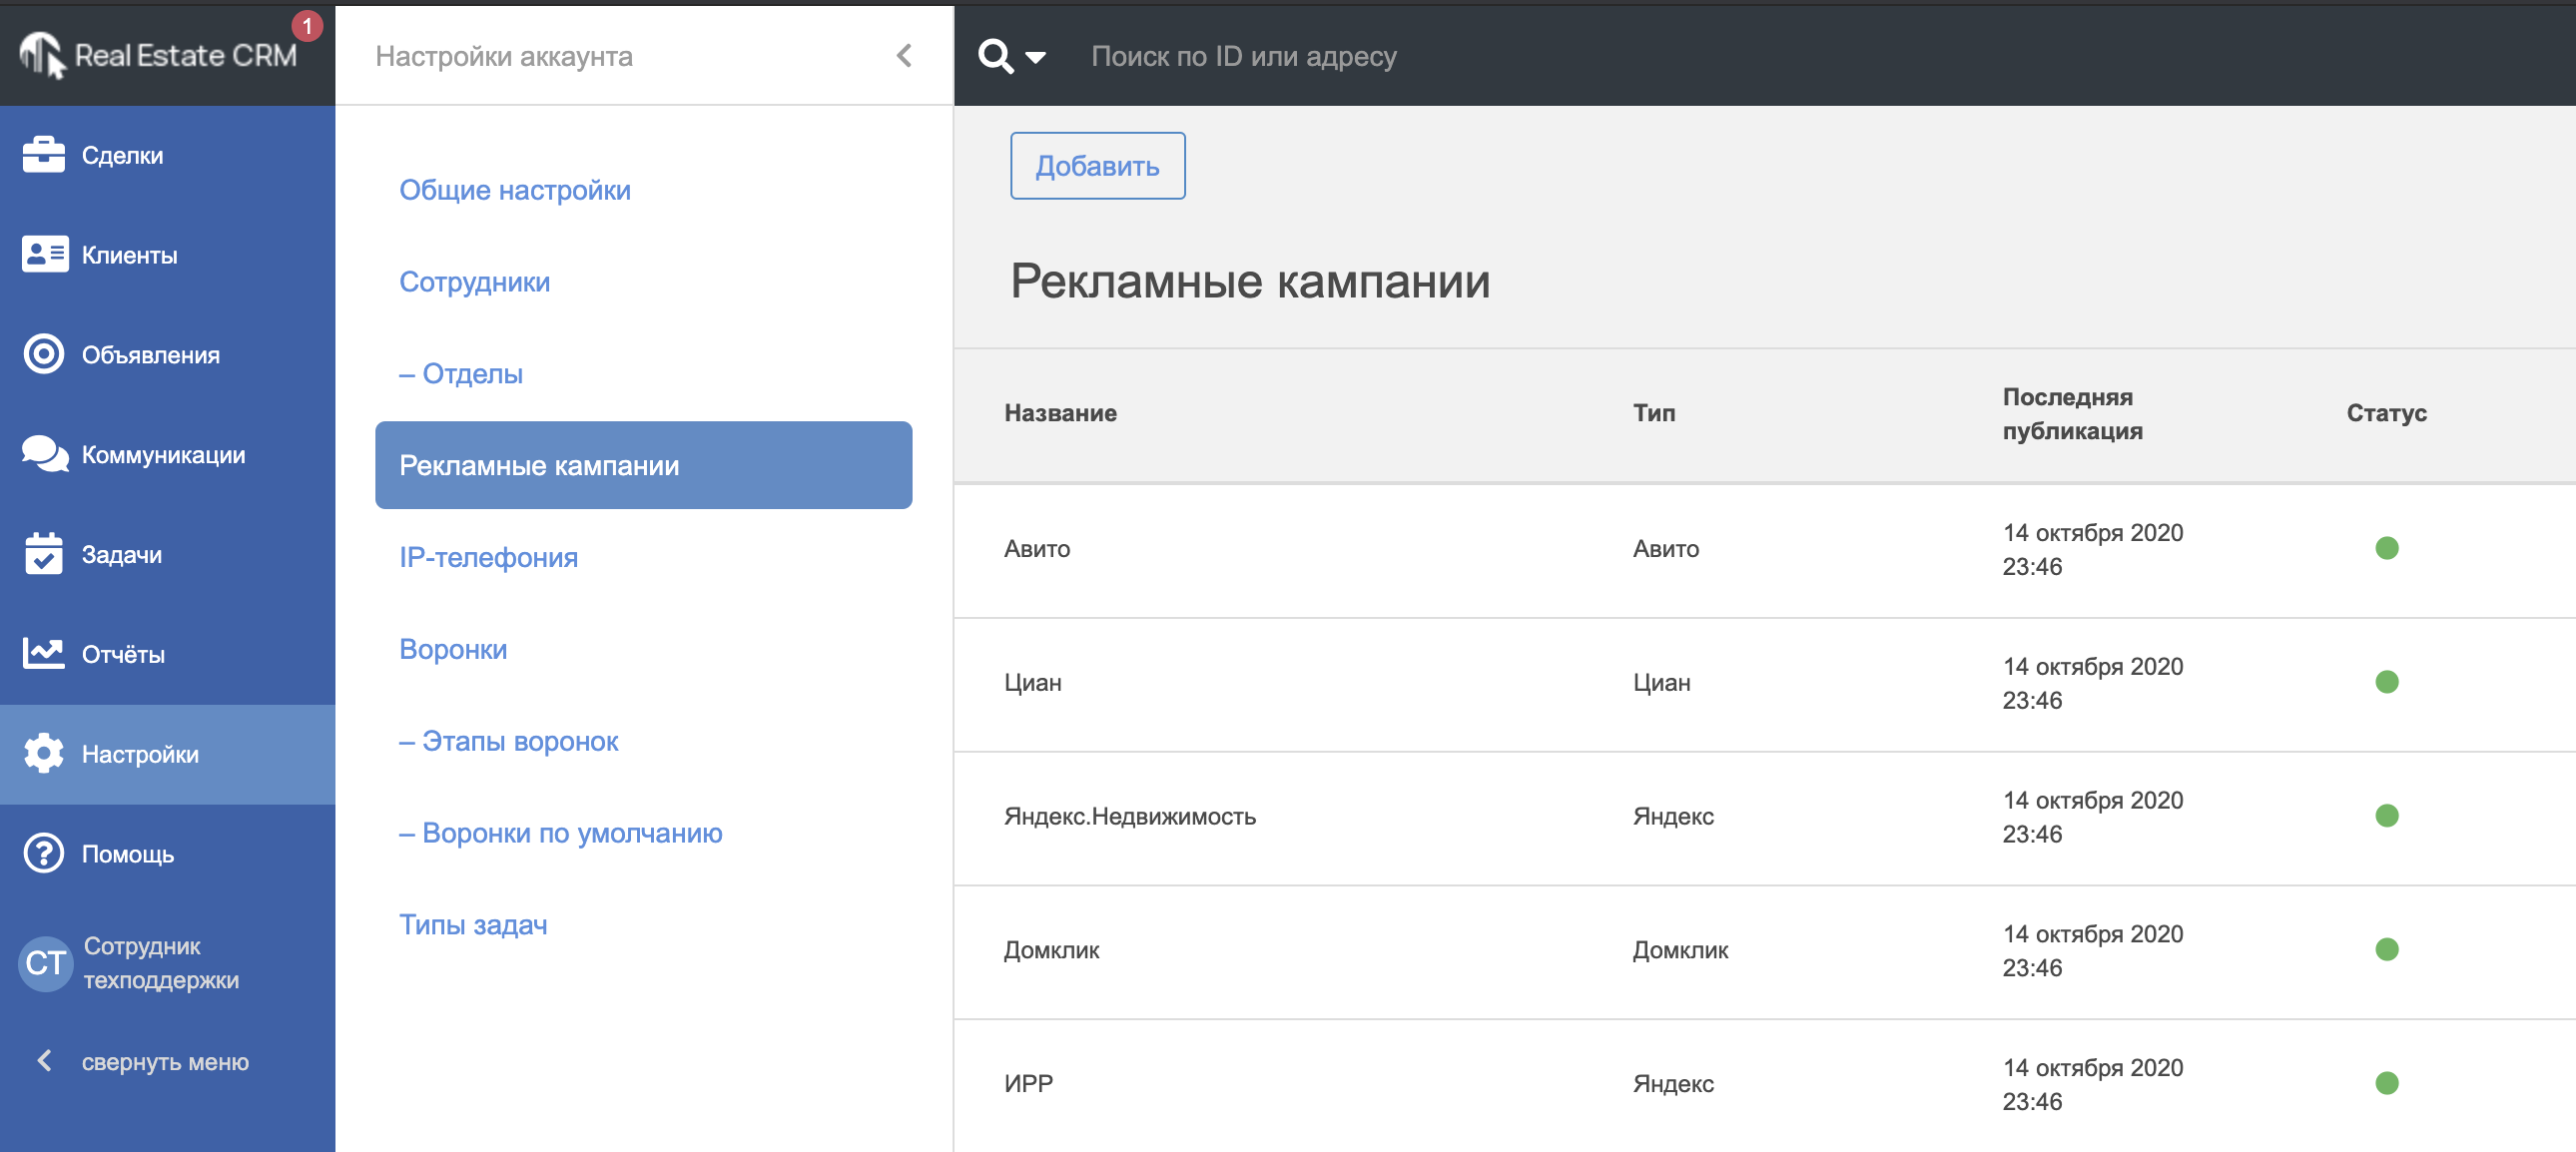Click green status dot for ИРР
The image size is (2576, 1152).
coord(2386,1083)
